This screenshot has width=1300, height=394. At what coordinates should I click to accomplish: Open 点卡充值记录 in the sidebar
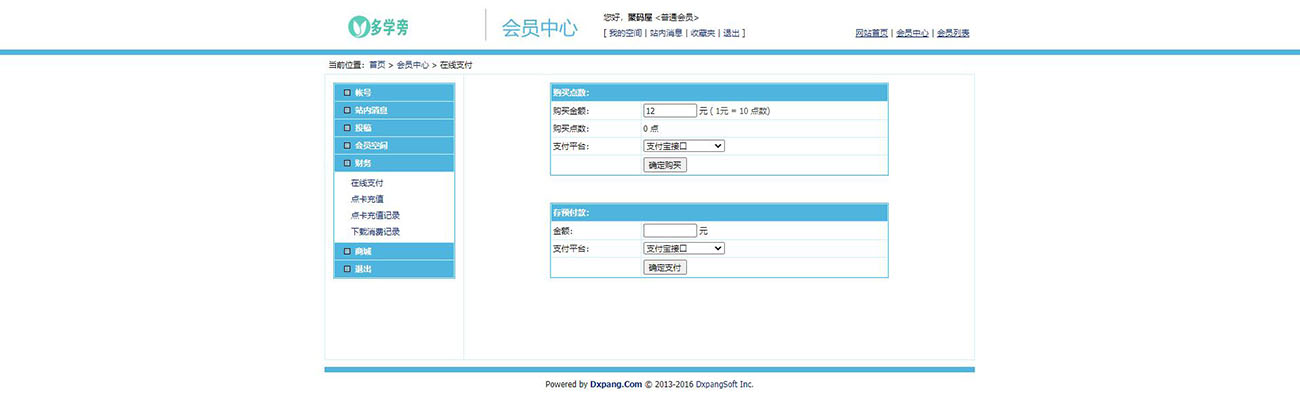375,215
